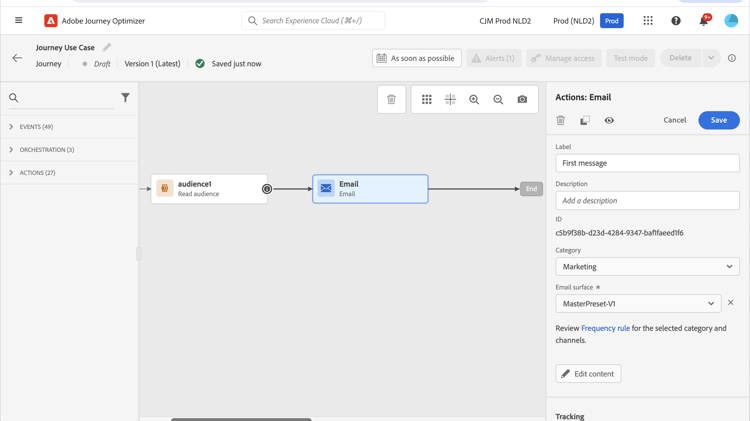Click the Edit content button

(x=588, y=374)
